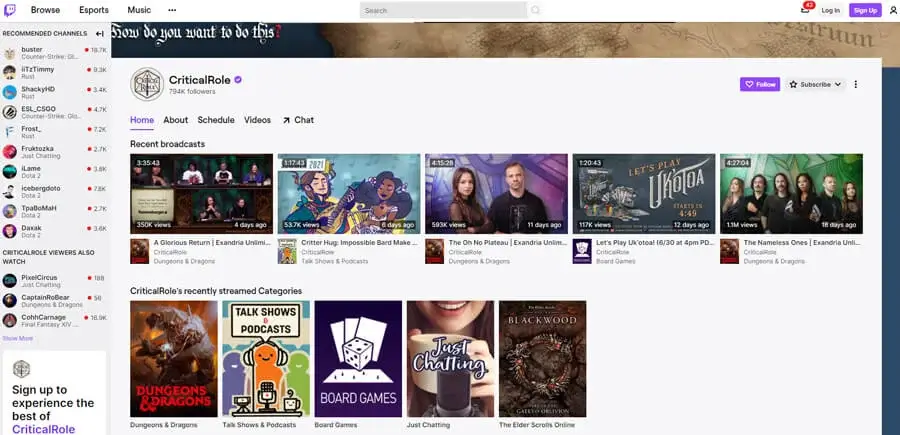Viewport: 900px width, 435px height.
Task: Open The Oh No Plateau video title
Action: click(507, 243)
